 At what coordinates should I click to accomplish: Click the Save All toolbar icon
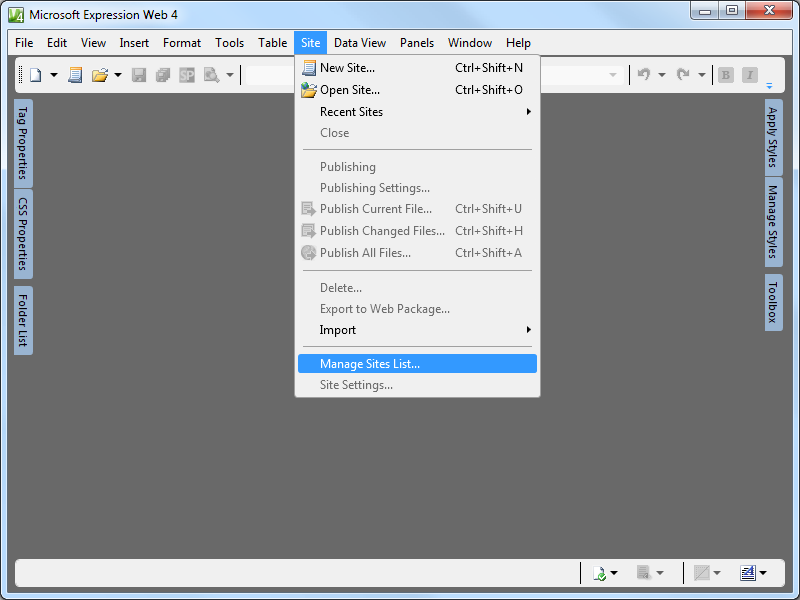pos(163,76)
